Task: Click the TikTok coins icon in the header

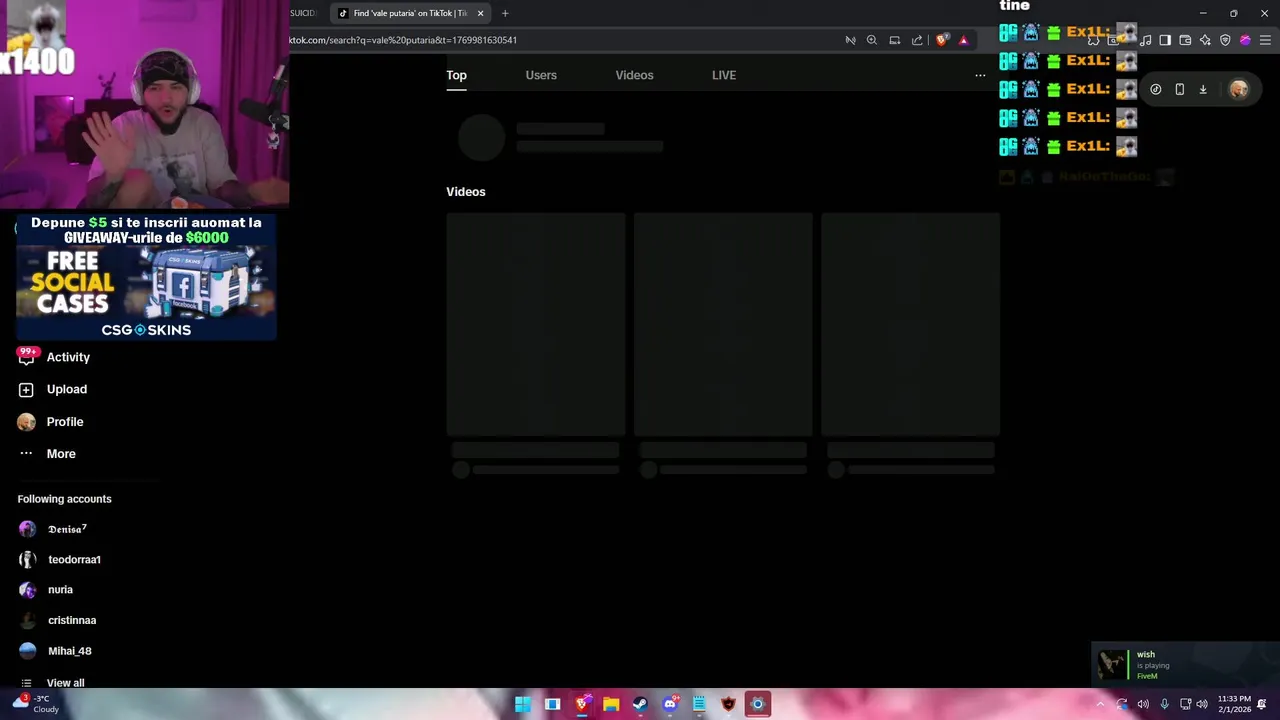Action: [x=1156, y=89]
